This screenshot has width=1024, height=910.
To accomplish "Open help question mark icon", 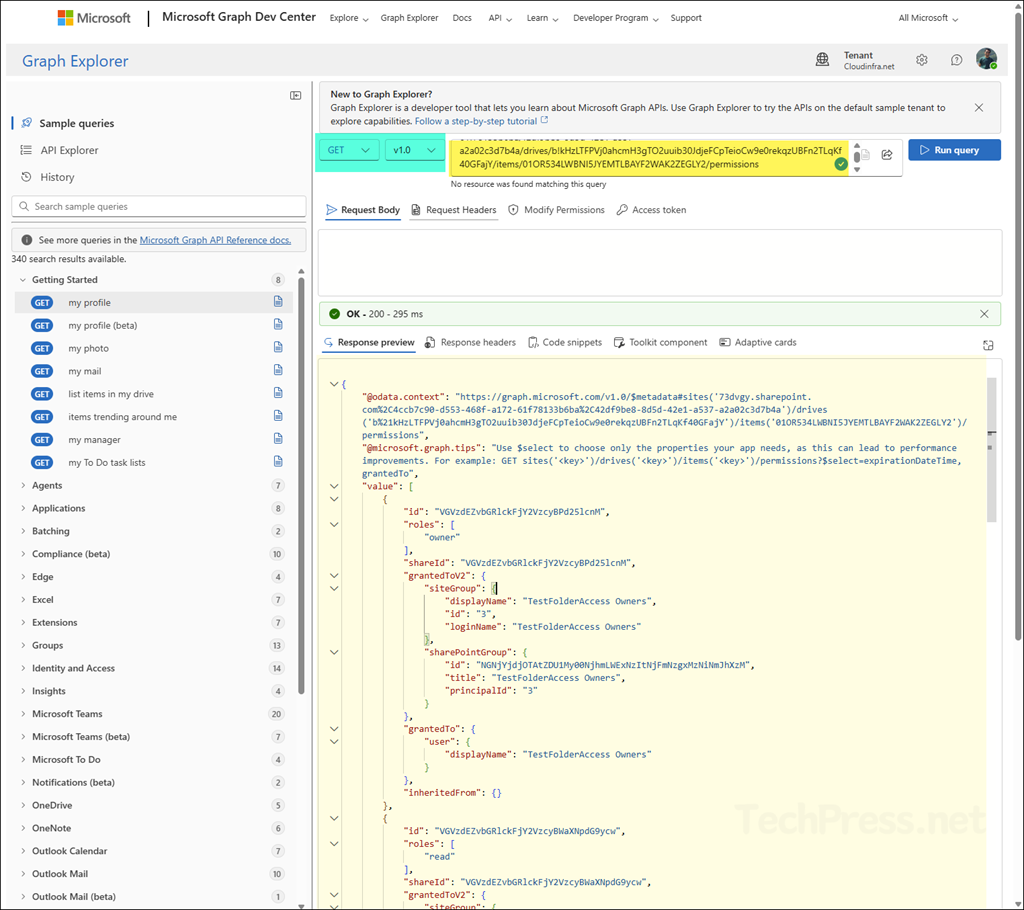I will pyautogui.click(x=956, y=60).
